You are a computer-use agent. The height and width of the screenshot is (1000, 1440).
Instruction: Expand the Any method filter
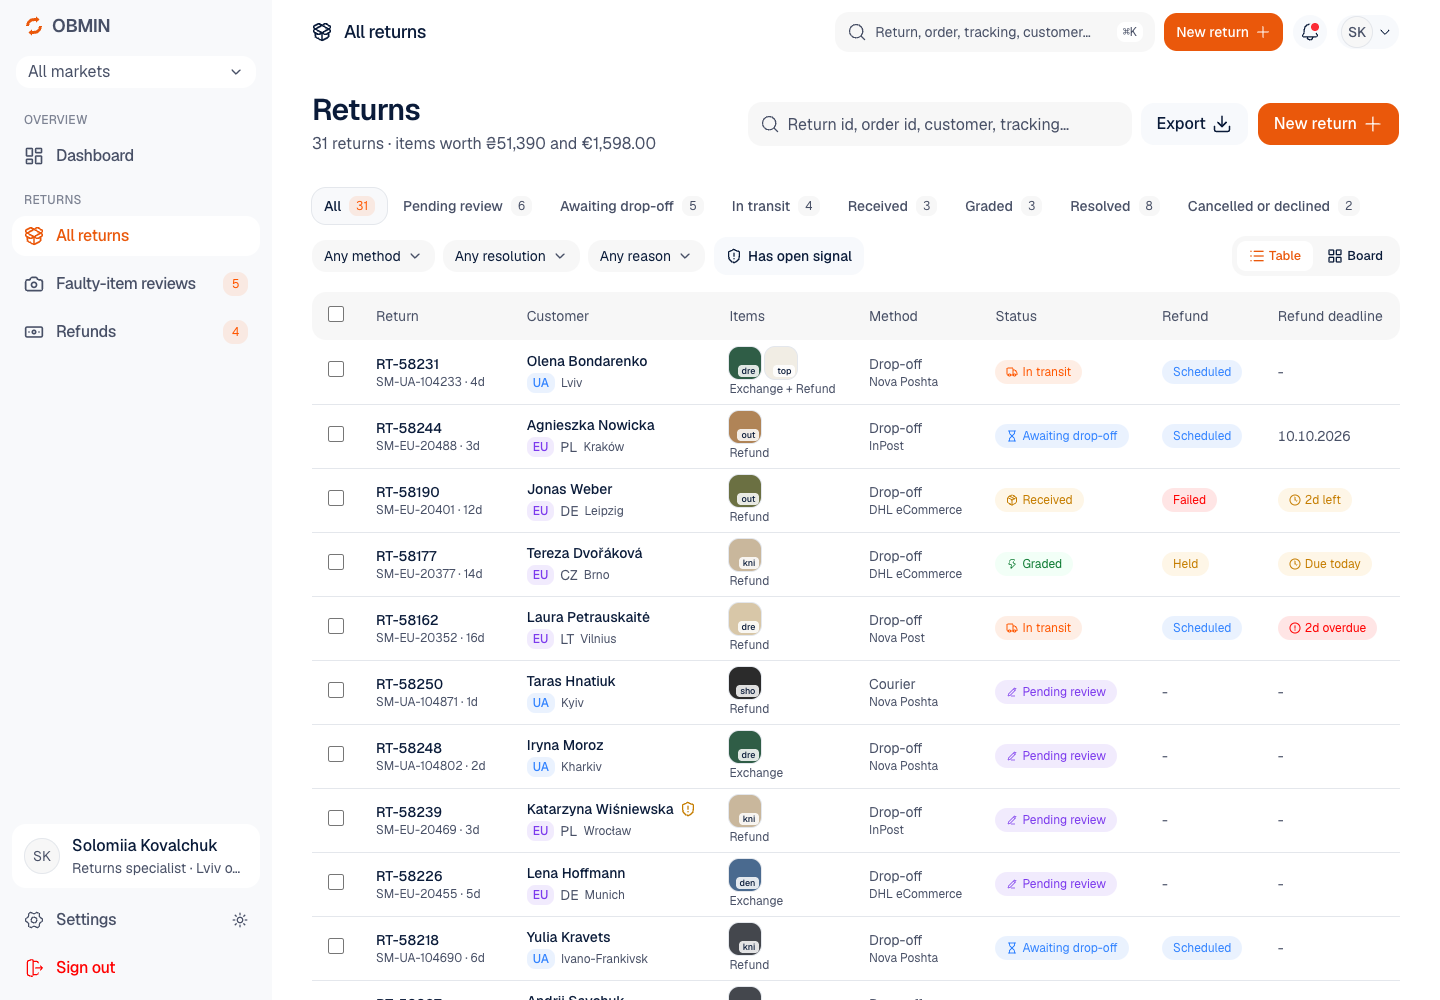pyautogui.click(x=373, y=256)
